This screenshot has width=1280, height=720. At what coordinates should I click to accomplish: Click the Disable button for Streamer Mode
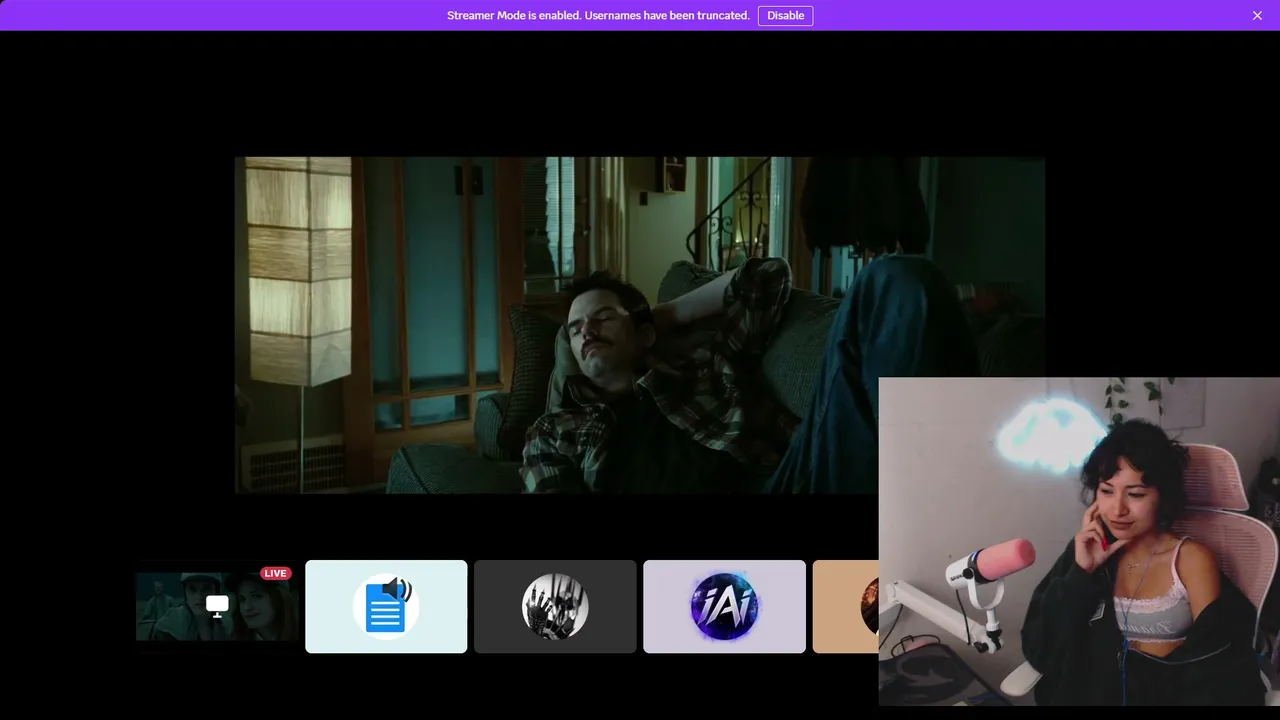tap(785, 15)
